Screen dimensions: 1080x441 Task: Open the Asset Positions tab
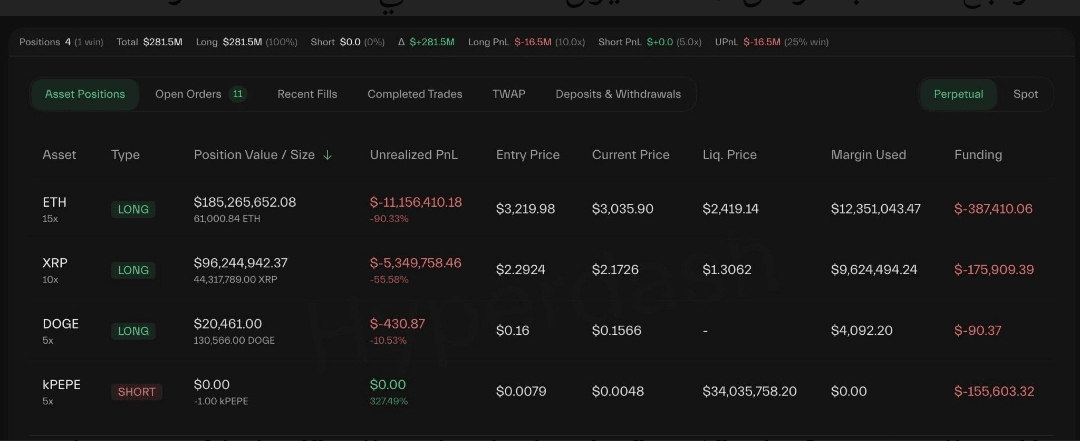pyautogui.click(x=85, y=94)
